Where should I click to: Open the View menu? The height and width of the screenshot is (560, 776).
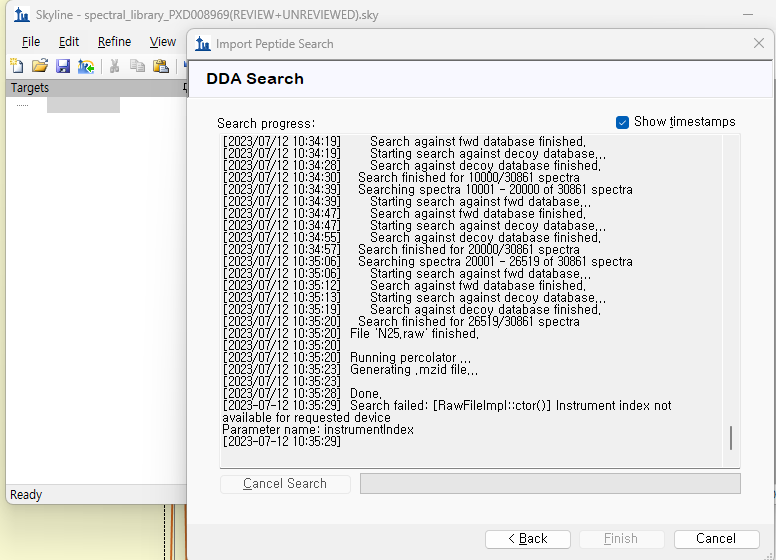coord(163,41)
